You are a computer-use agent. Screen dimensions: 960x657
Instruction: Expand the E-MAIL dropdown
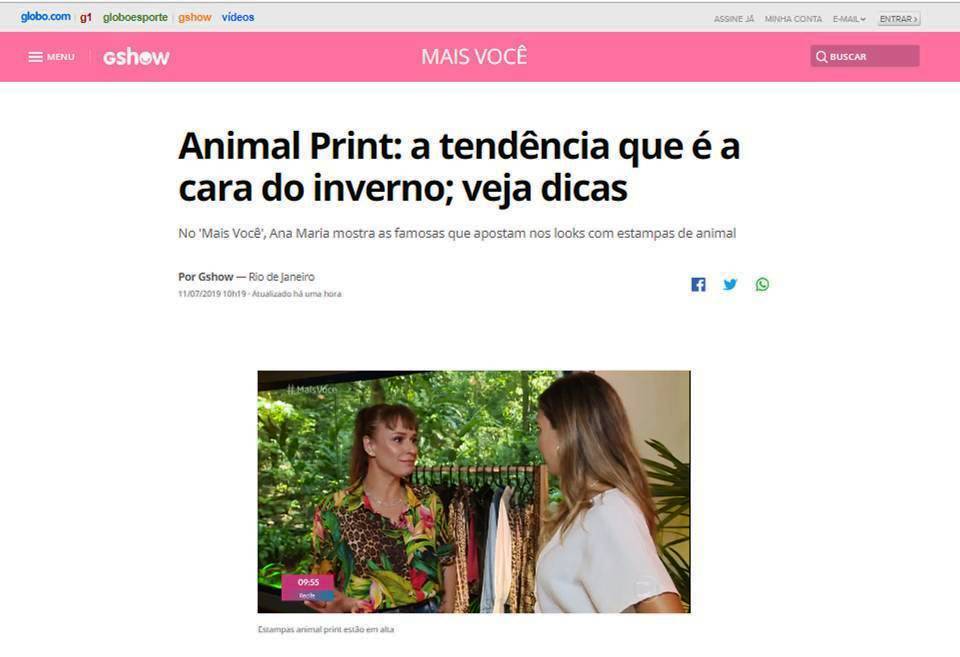coord(849,19)
